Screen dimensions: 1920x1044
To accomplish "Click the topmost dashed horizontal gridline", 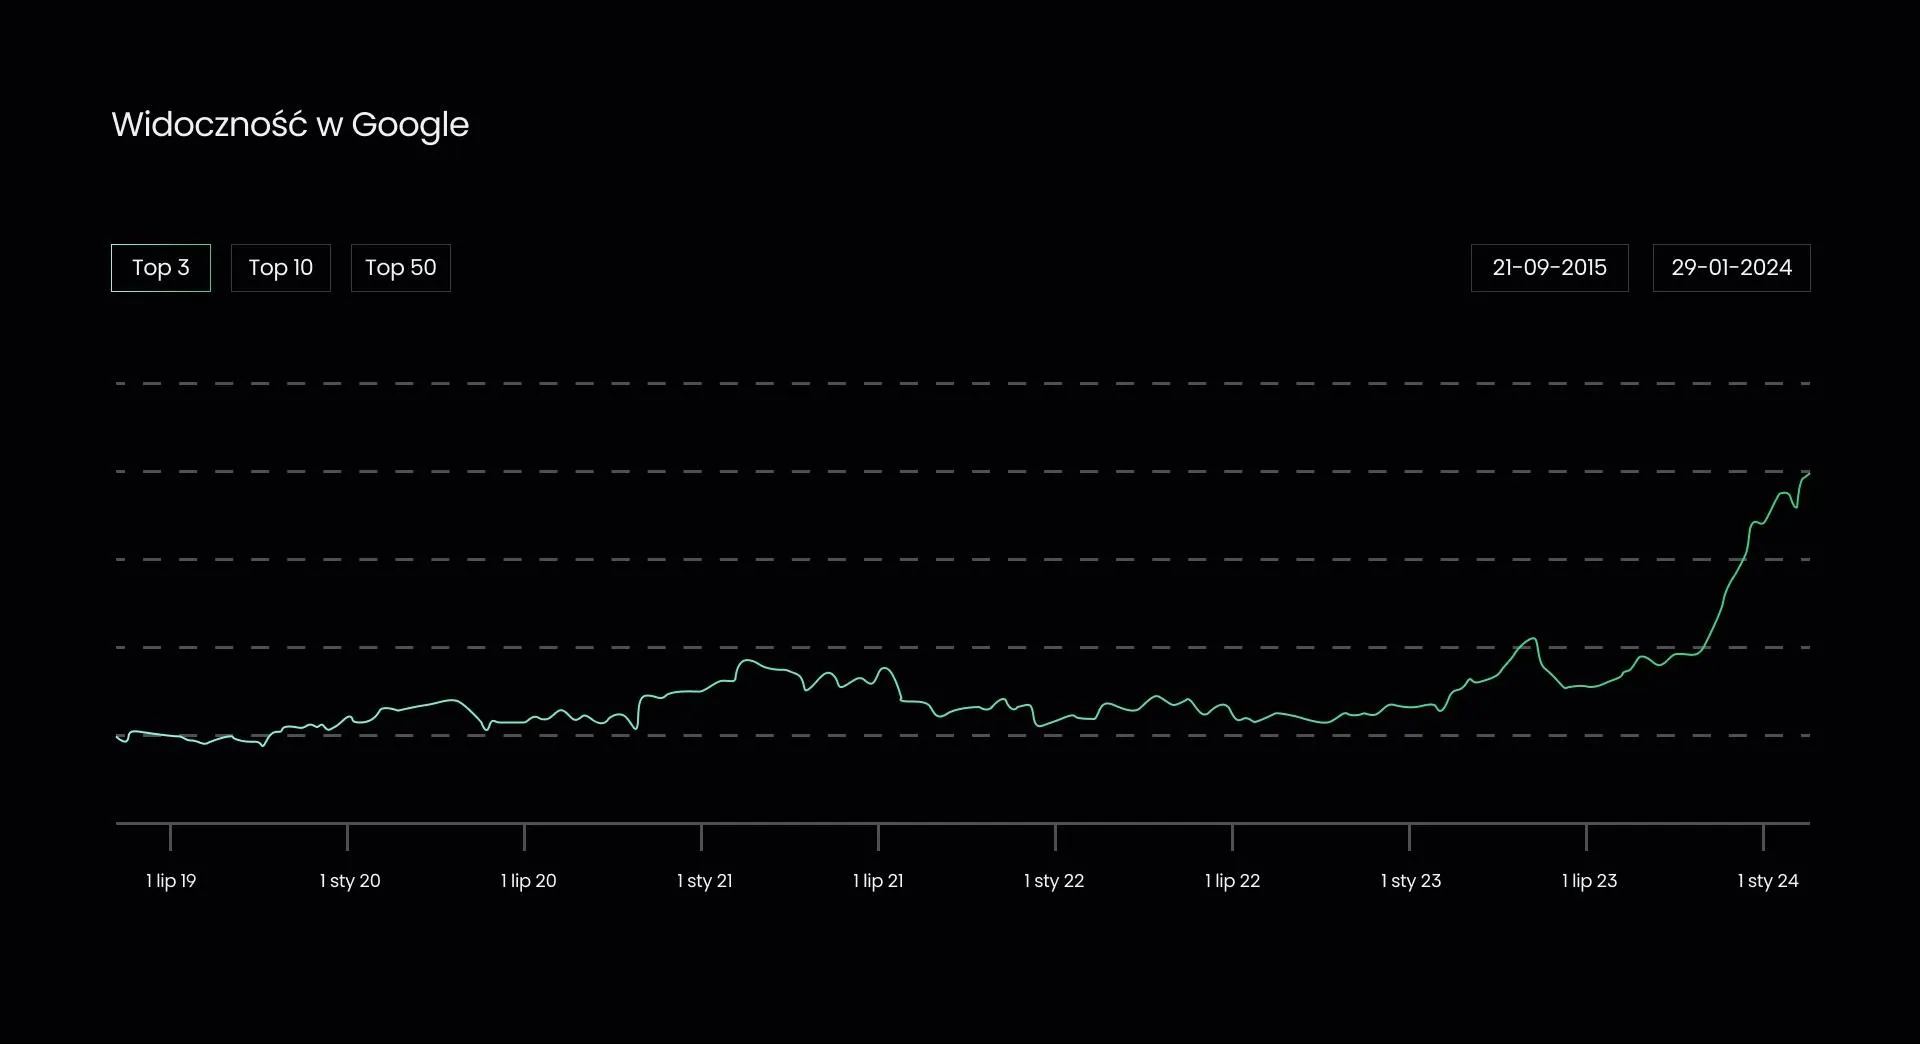I will click(960, 384).
